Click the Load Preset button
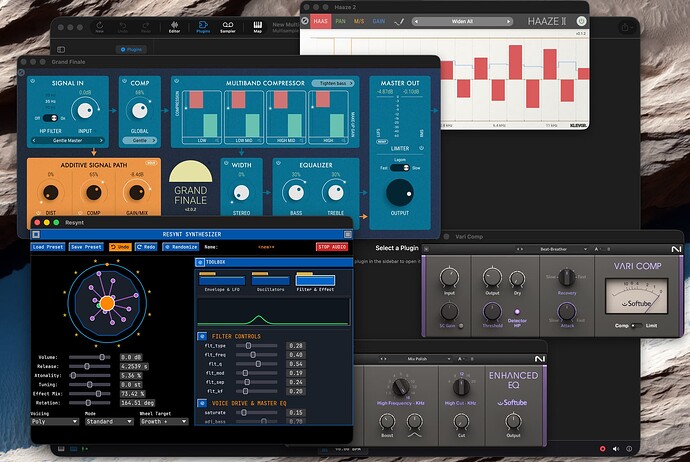The height and width of the screenshot is (462, 690). pyautogui.click(x=48, y=247)
